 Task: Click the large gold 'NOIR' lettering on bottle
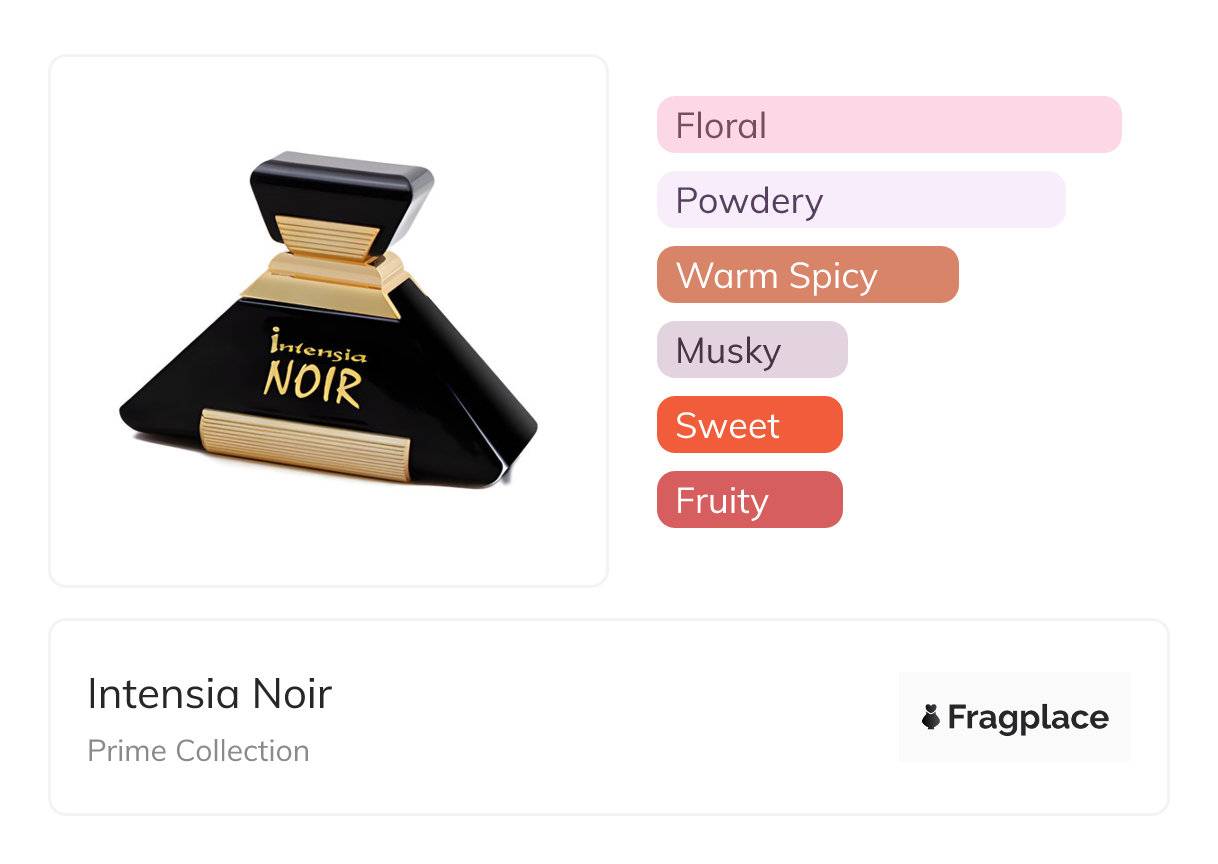(311, 385)
